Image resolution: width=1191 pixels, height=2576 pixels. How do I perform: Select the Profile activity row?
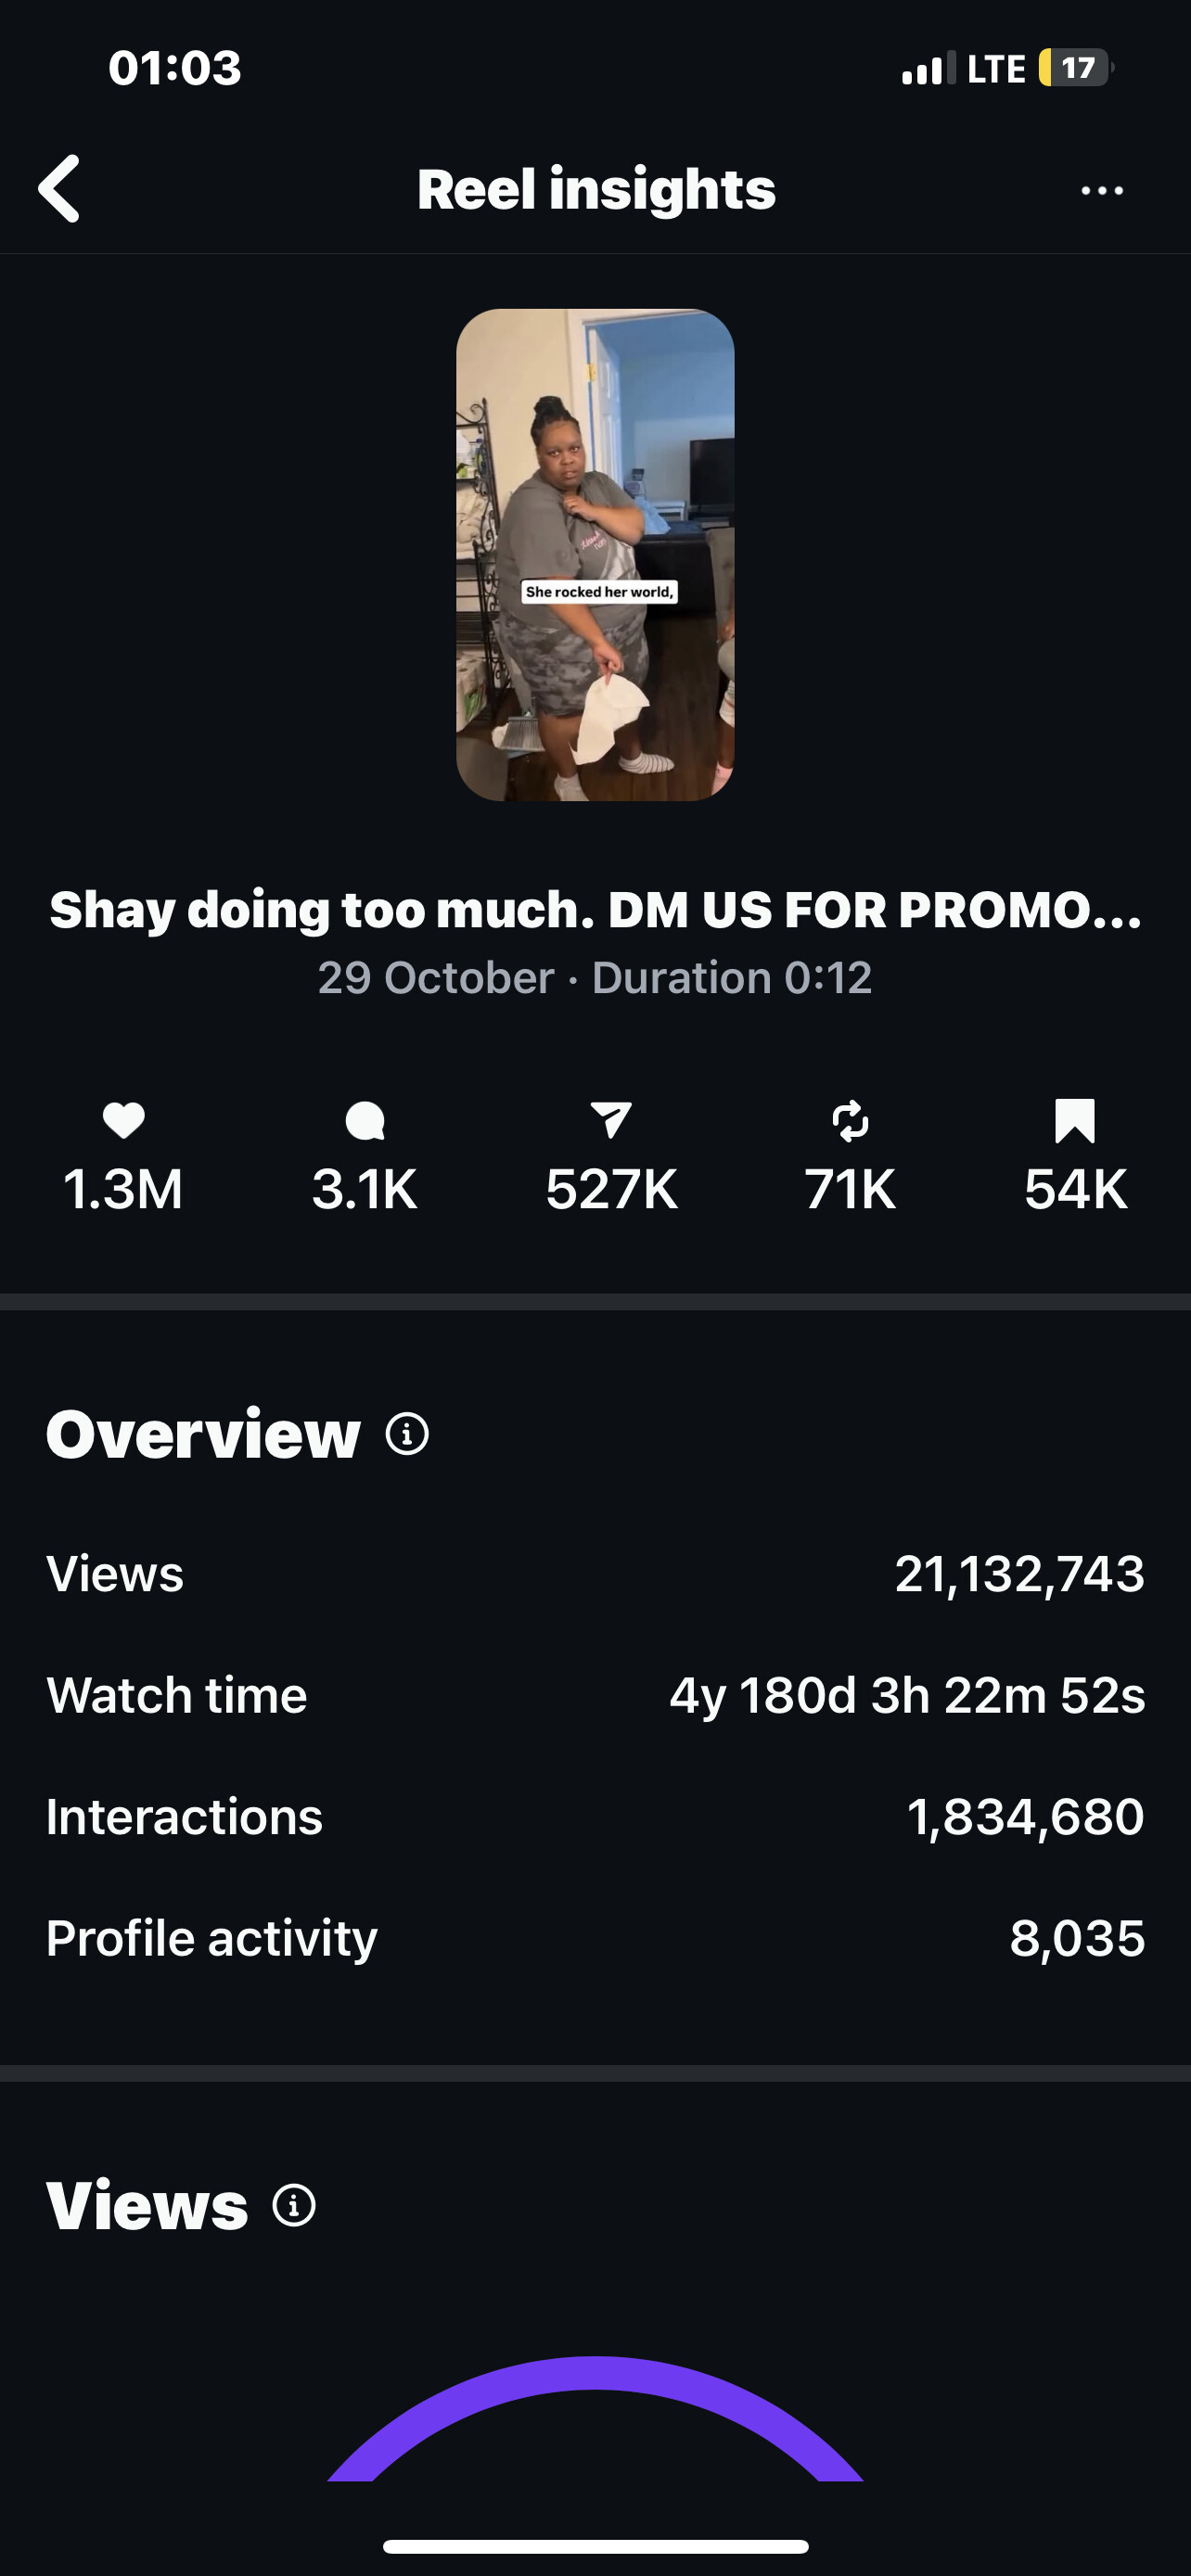pos(595,1938)
